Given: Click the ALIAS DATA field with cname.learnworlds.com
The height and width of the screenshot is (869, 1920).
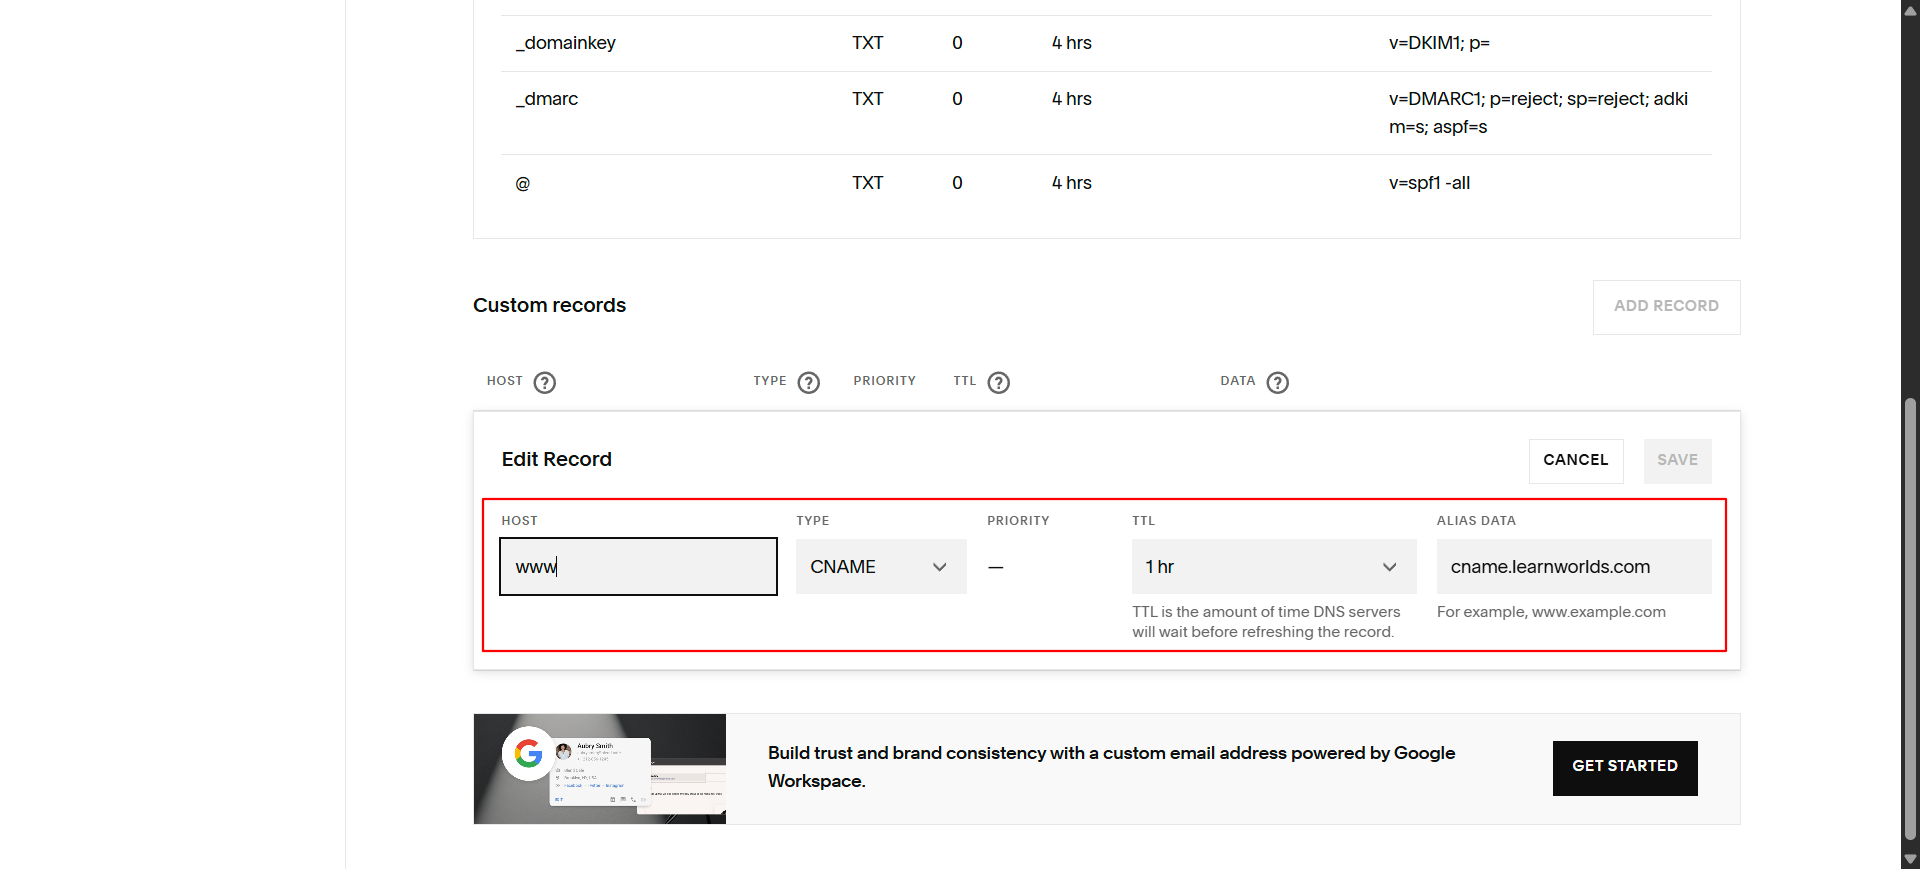Looking at the screenshot, I should pyautogui.click(x=1574, y=567).
